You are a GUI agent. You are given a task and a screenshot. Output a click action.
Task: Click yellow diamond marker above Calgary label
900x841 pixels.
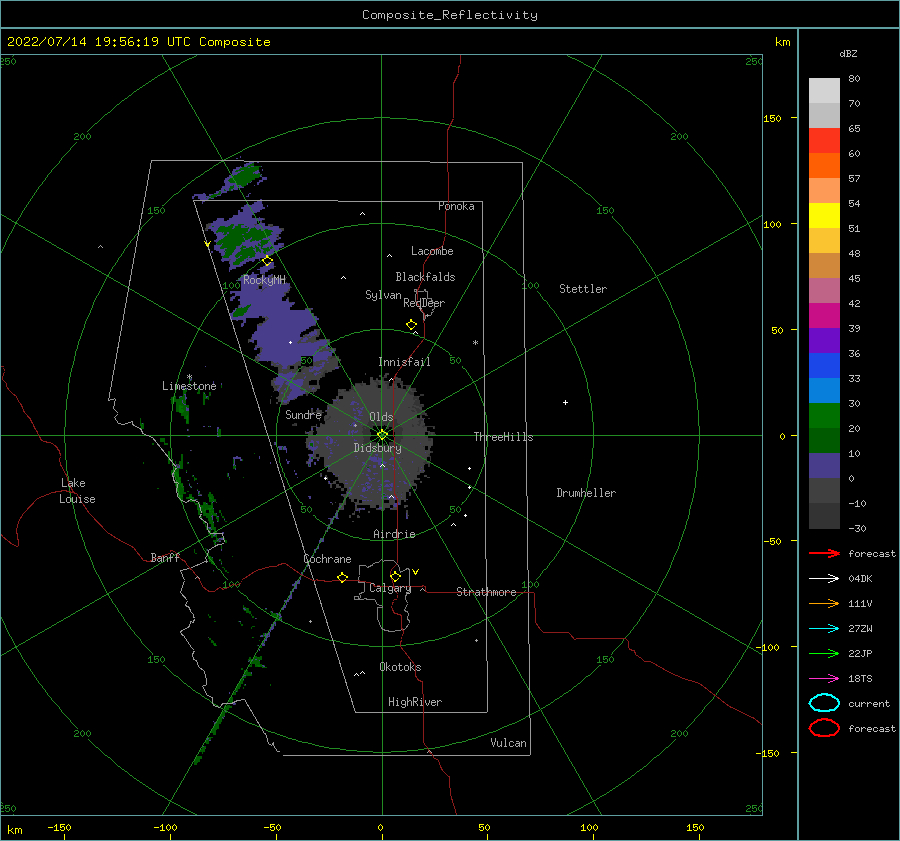coord(395,576)
